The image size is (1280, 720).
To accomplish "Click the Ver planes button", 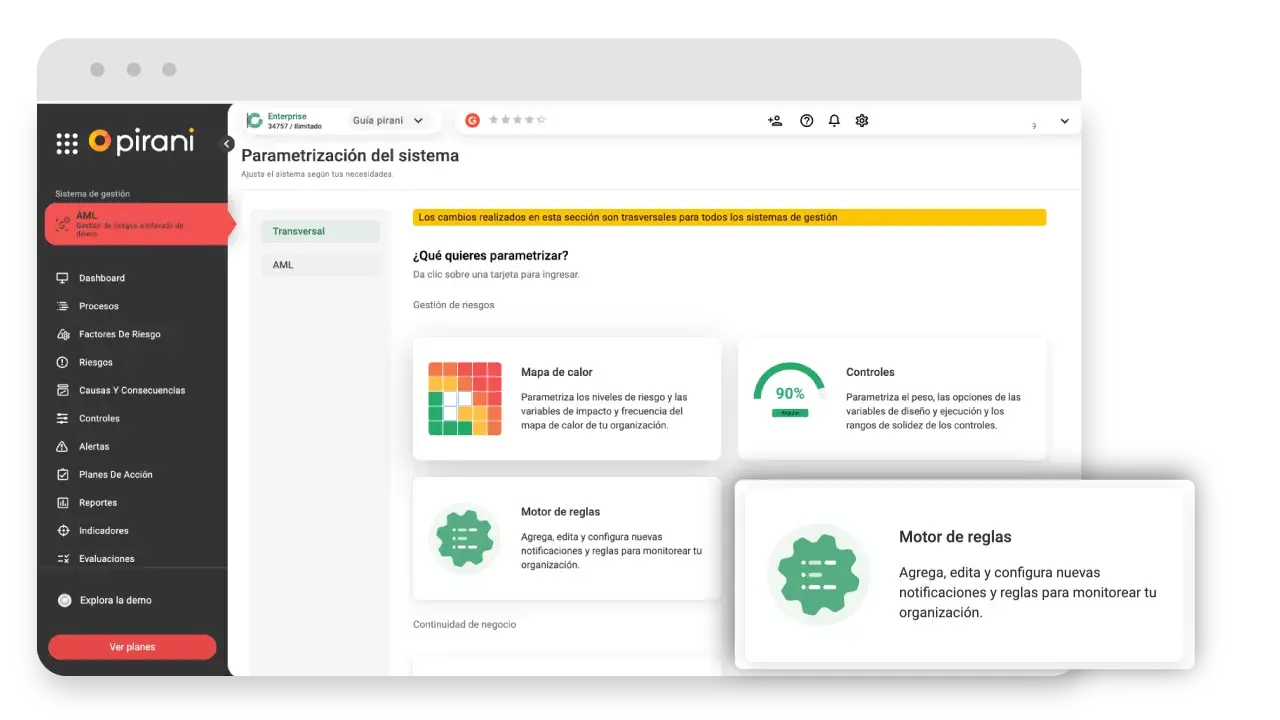I will click(132, 647).
